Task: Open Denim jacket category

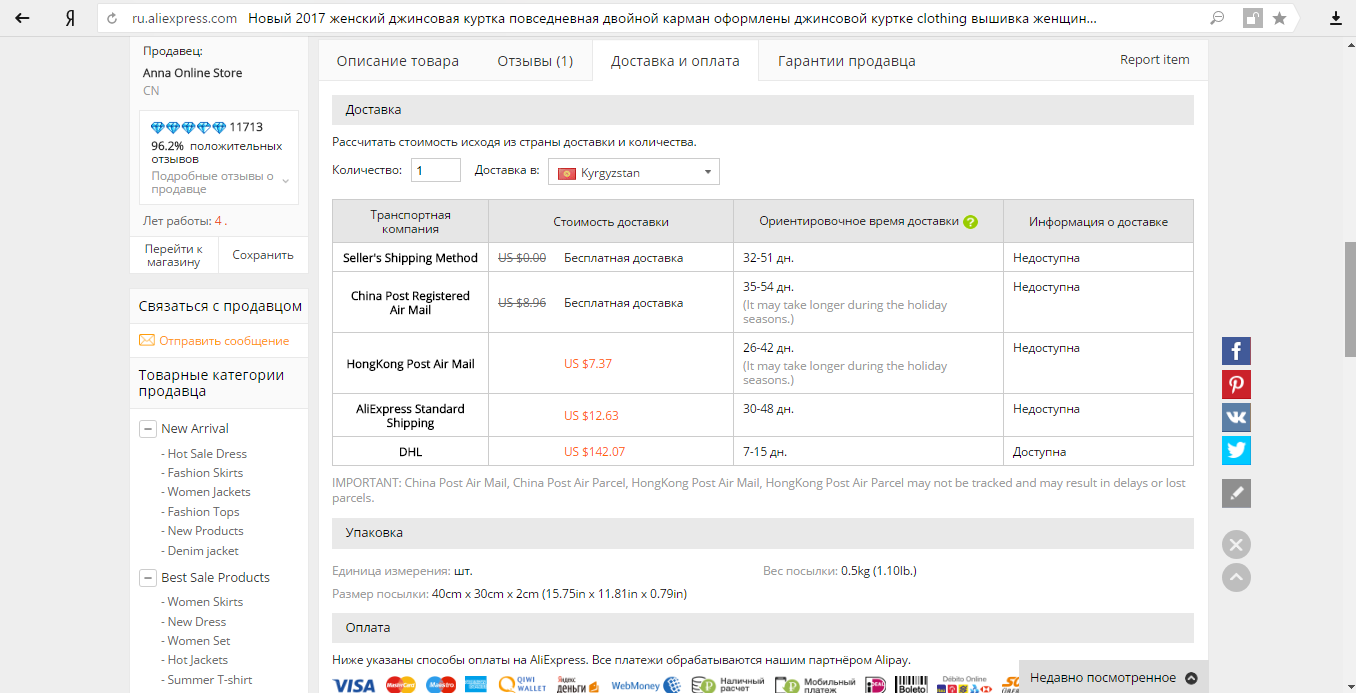Action: tap(203, 551)
